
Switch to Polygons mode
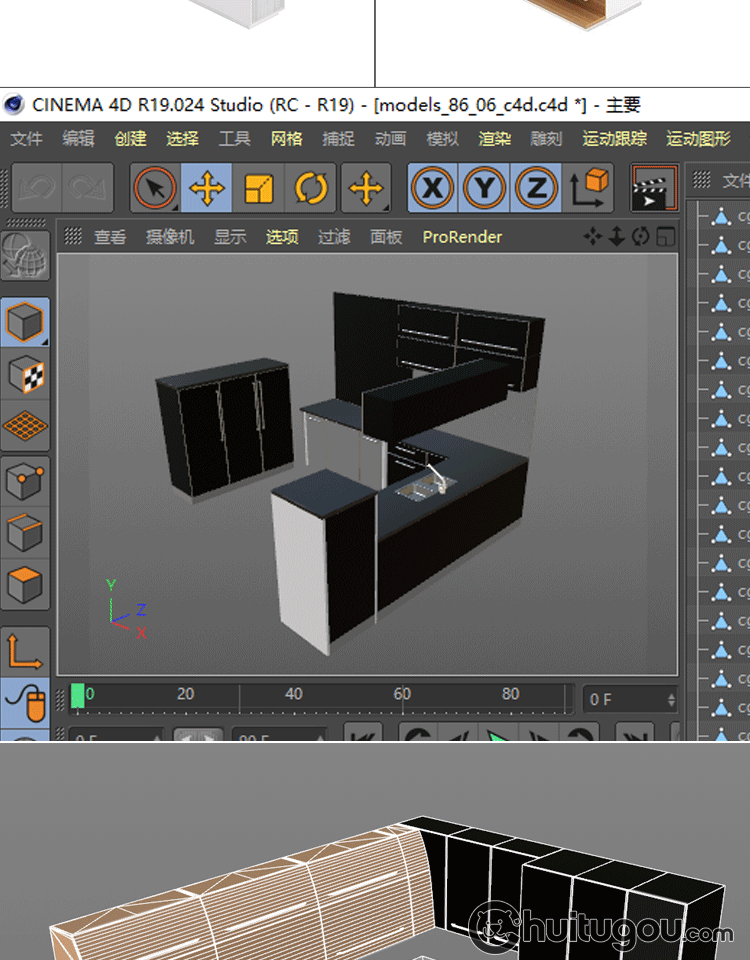[25, 583]
